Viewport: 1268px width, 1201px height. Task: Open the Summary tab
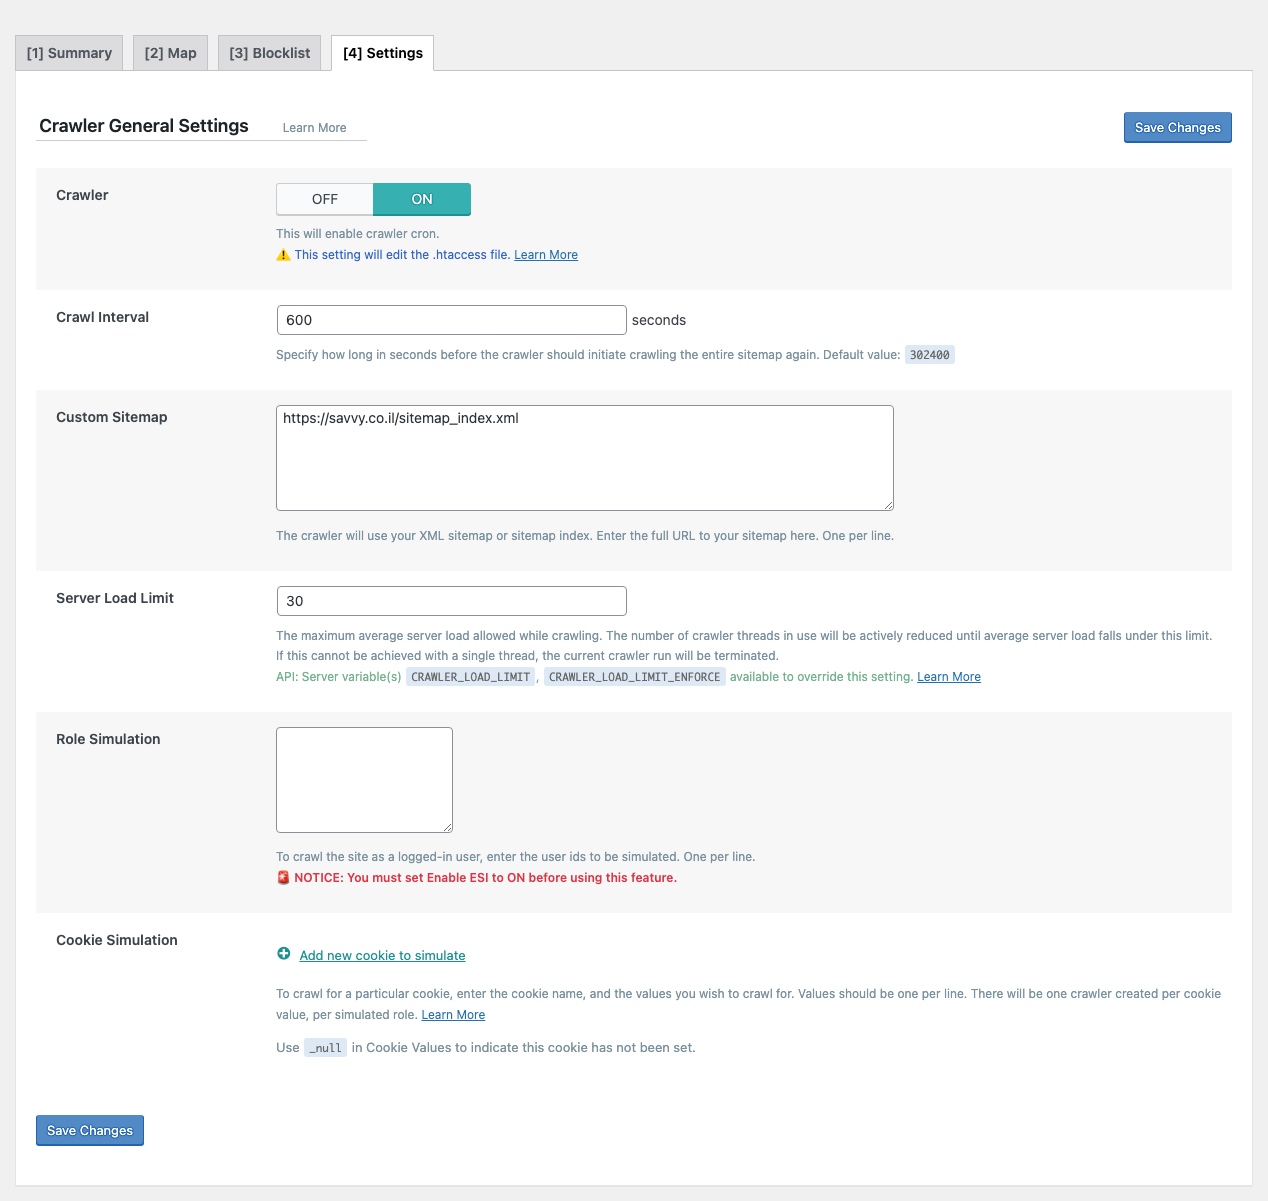(69, 53)
